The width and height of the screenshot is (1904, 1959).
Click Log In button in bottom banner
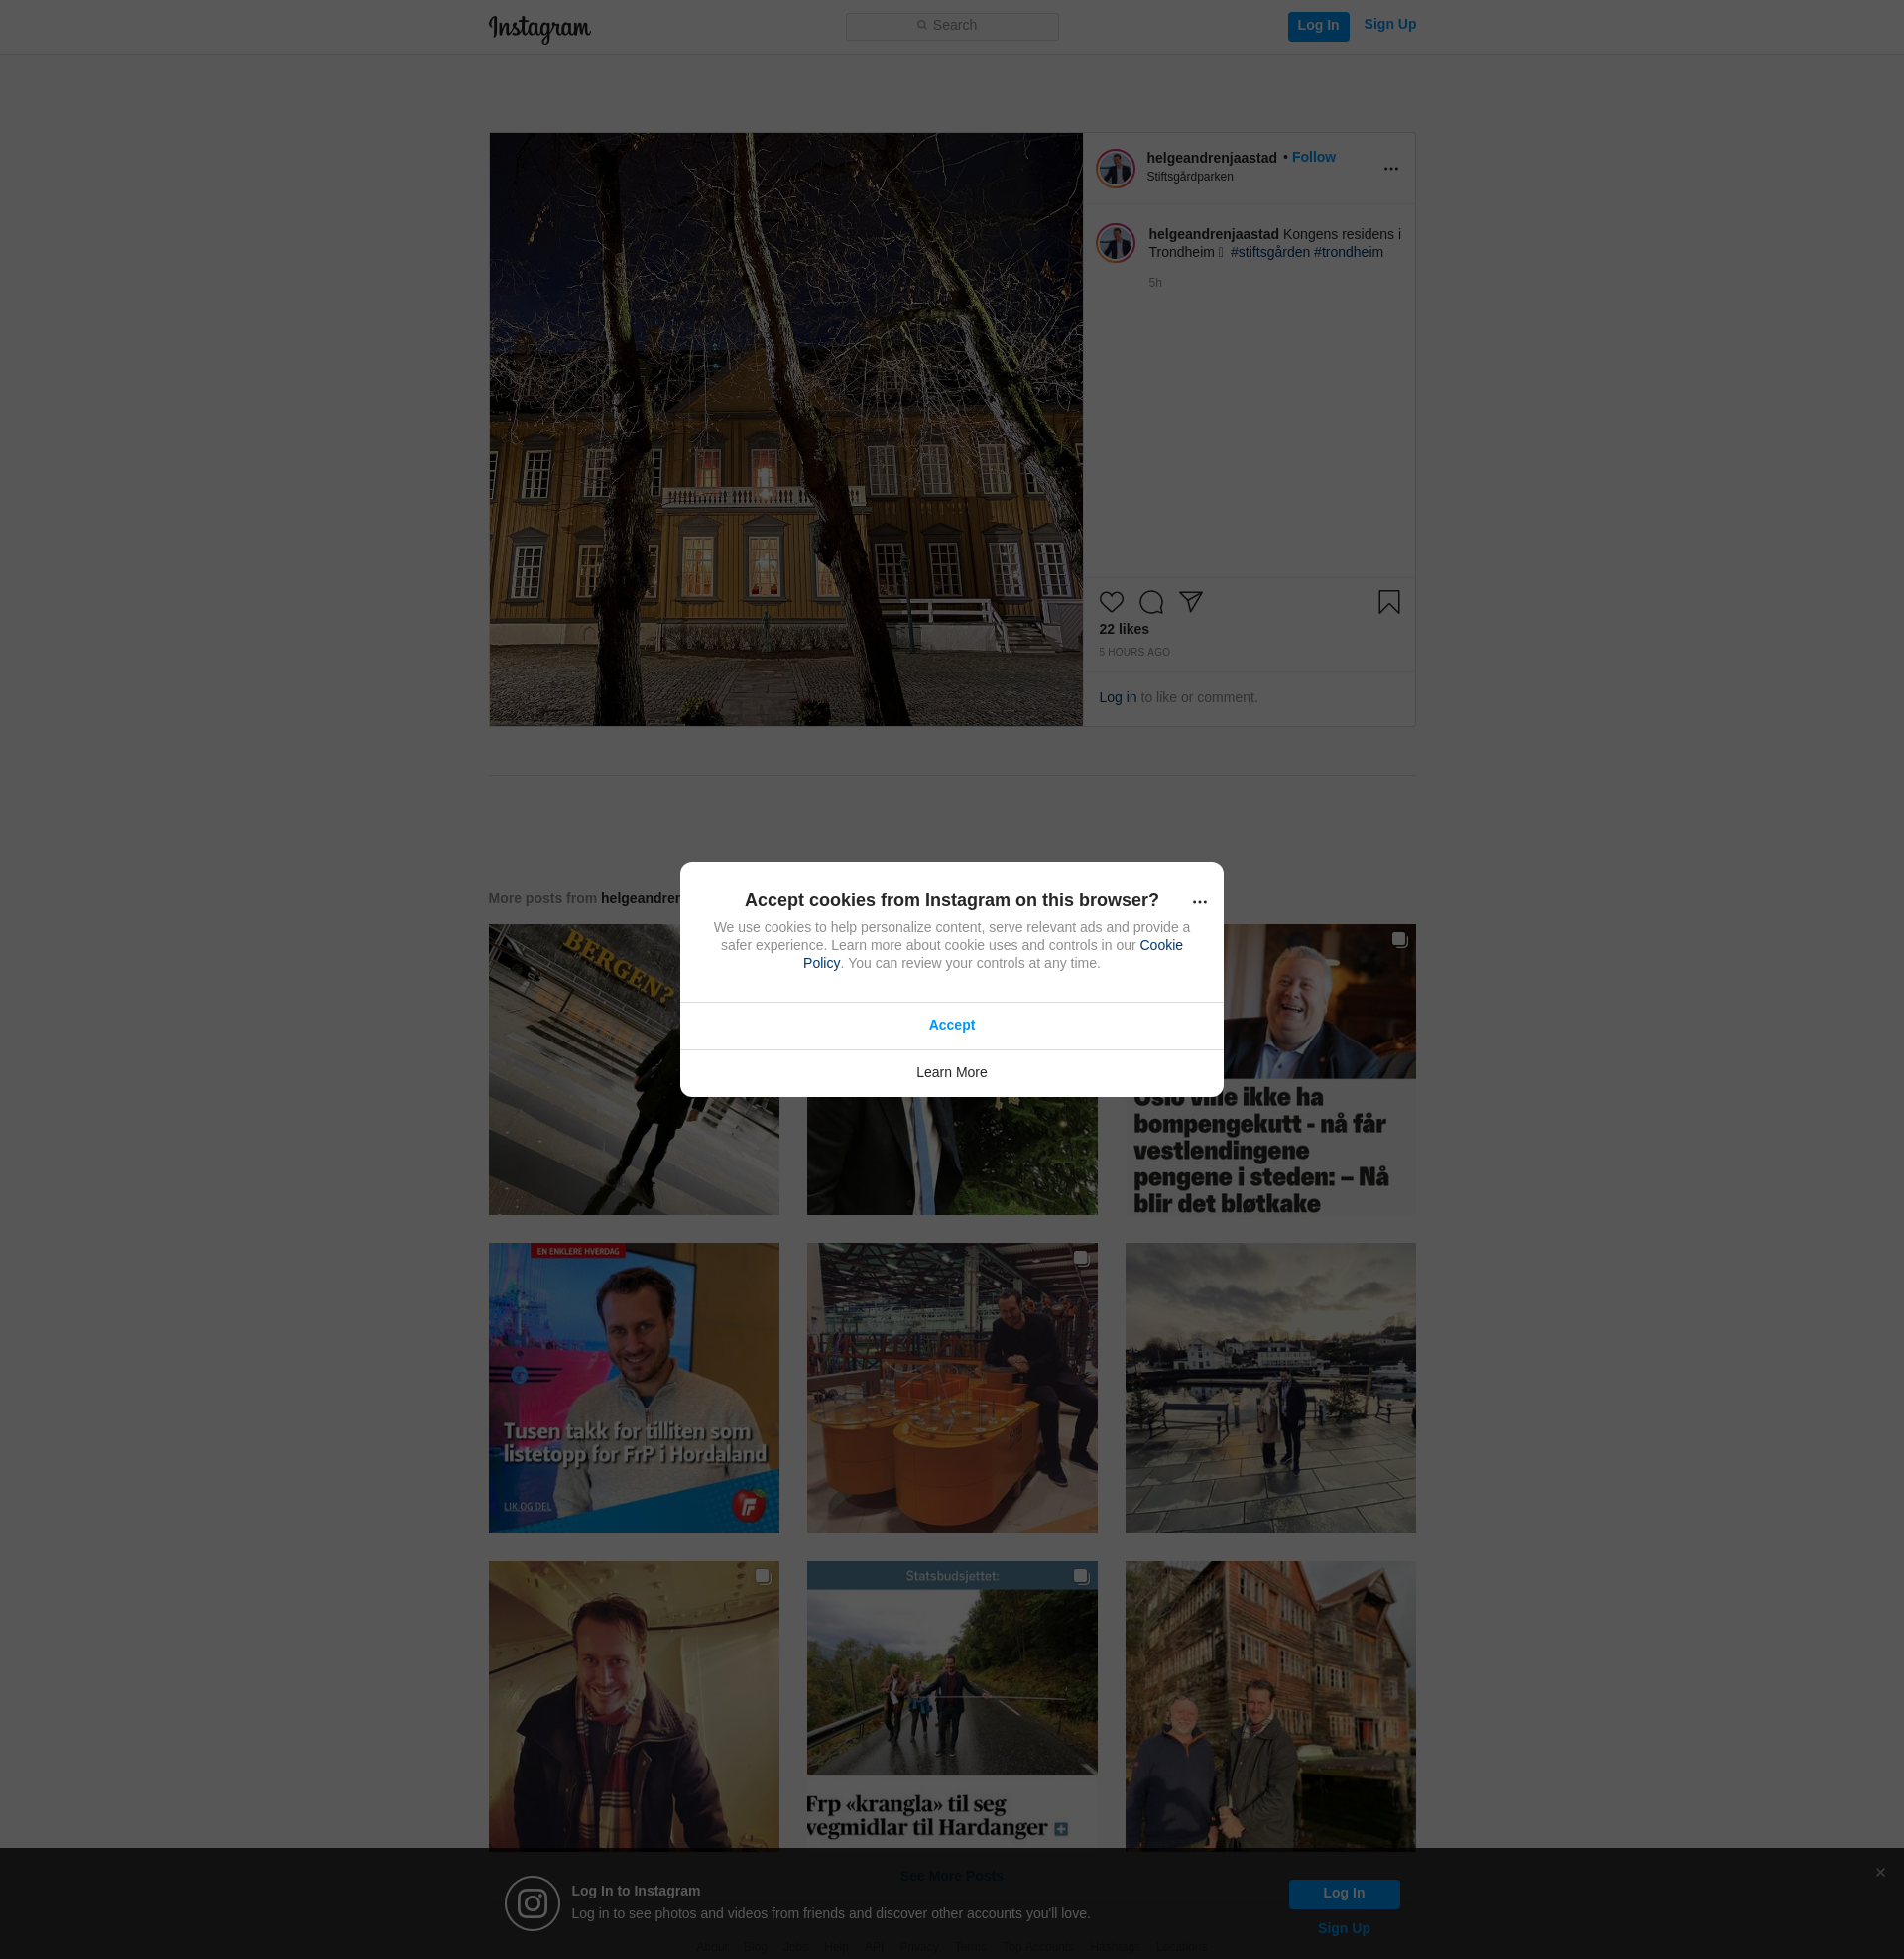pos(1343,1893)
